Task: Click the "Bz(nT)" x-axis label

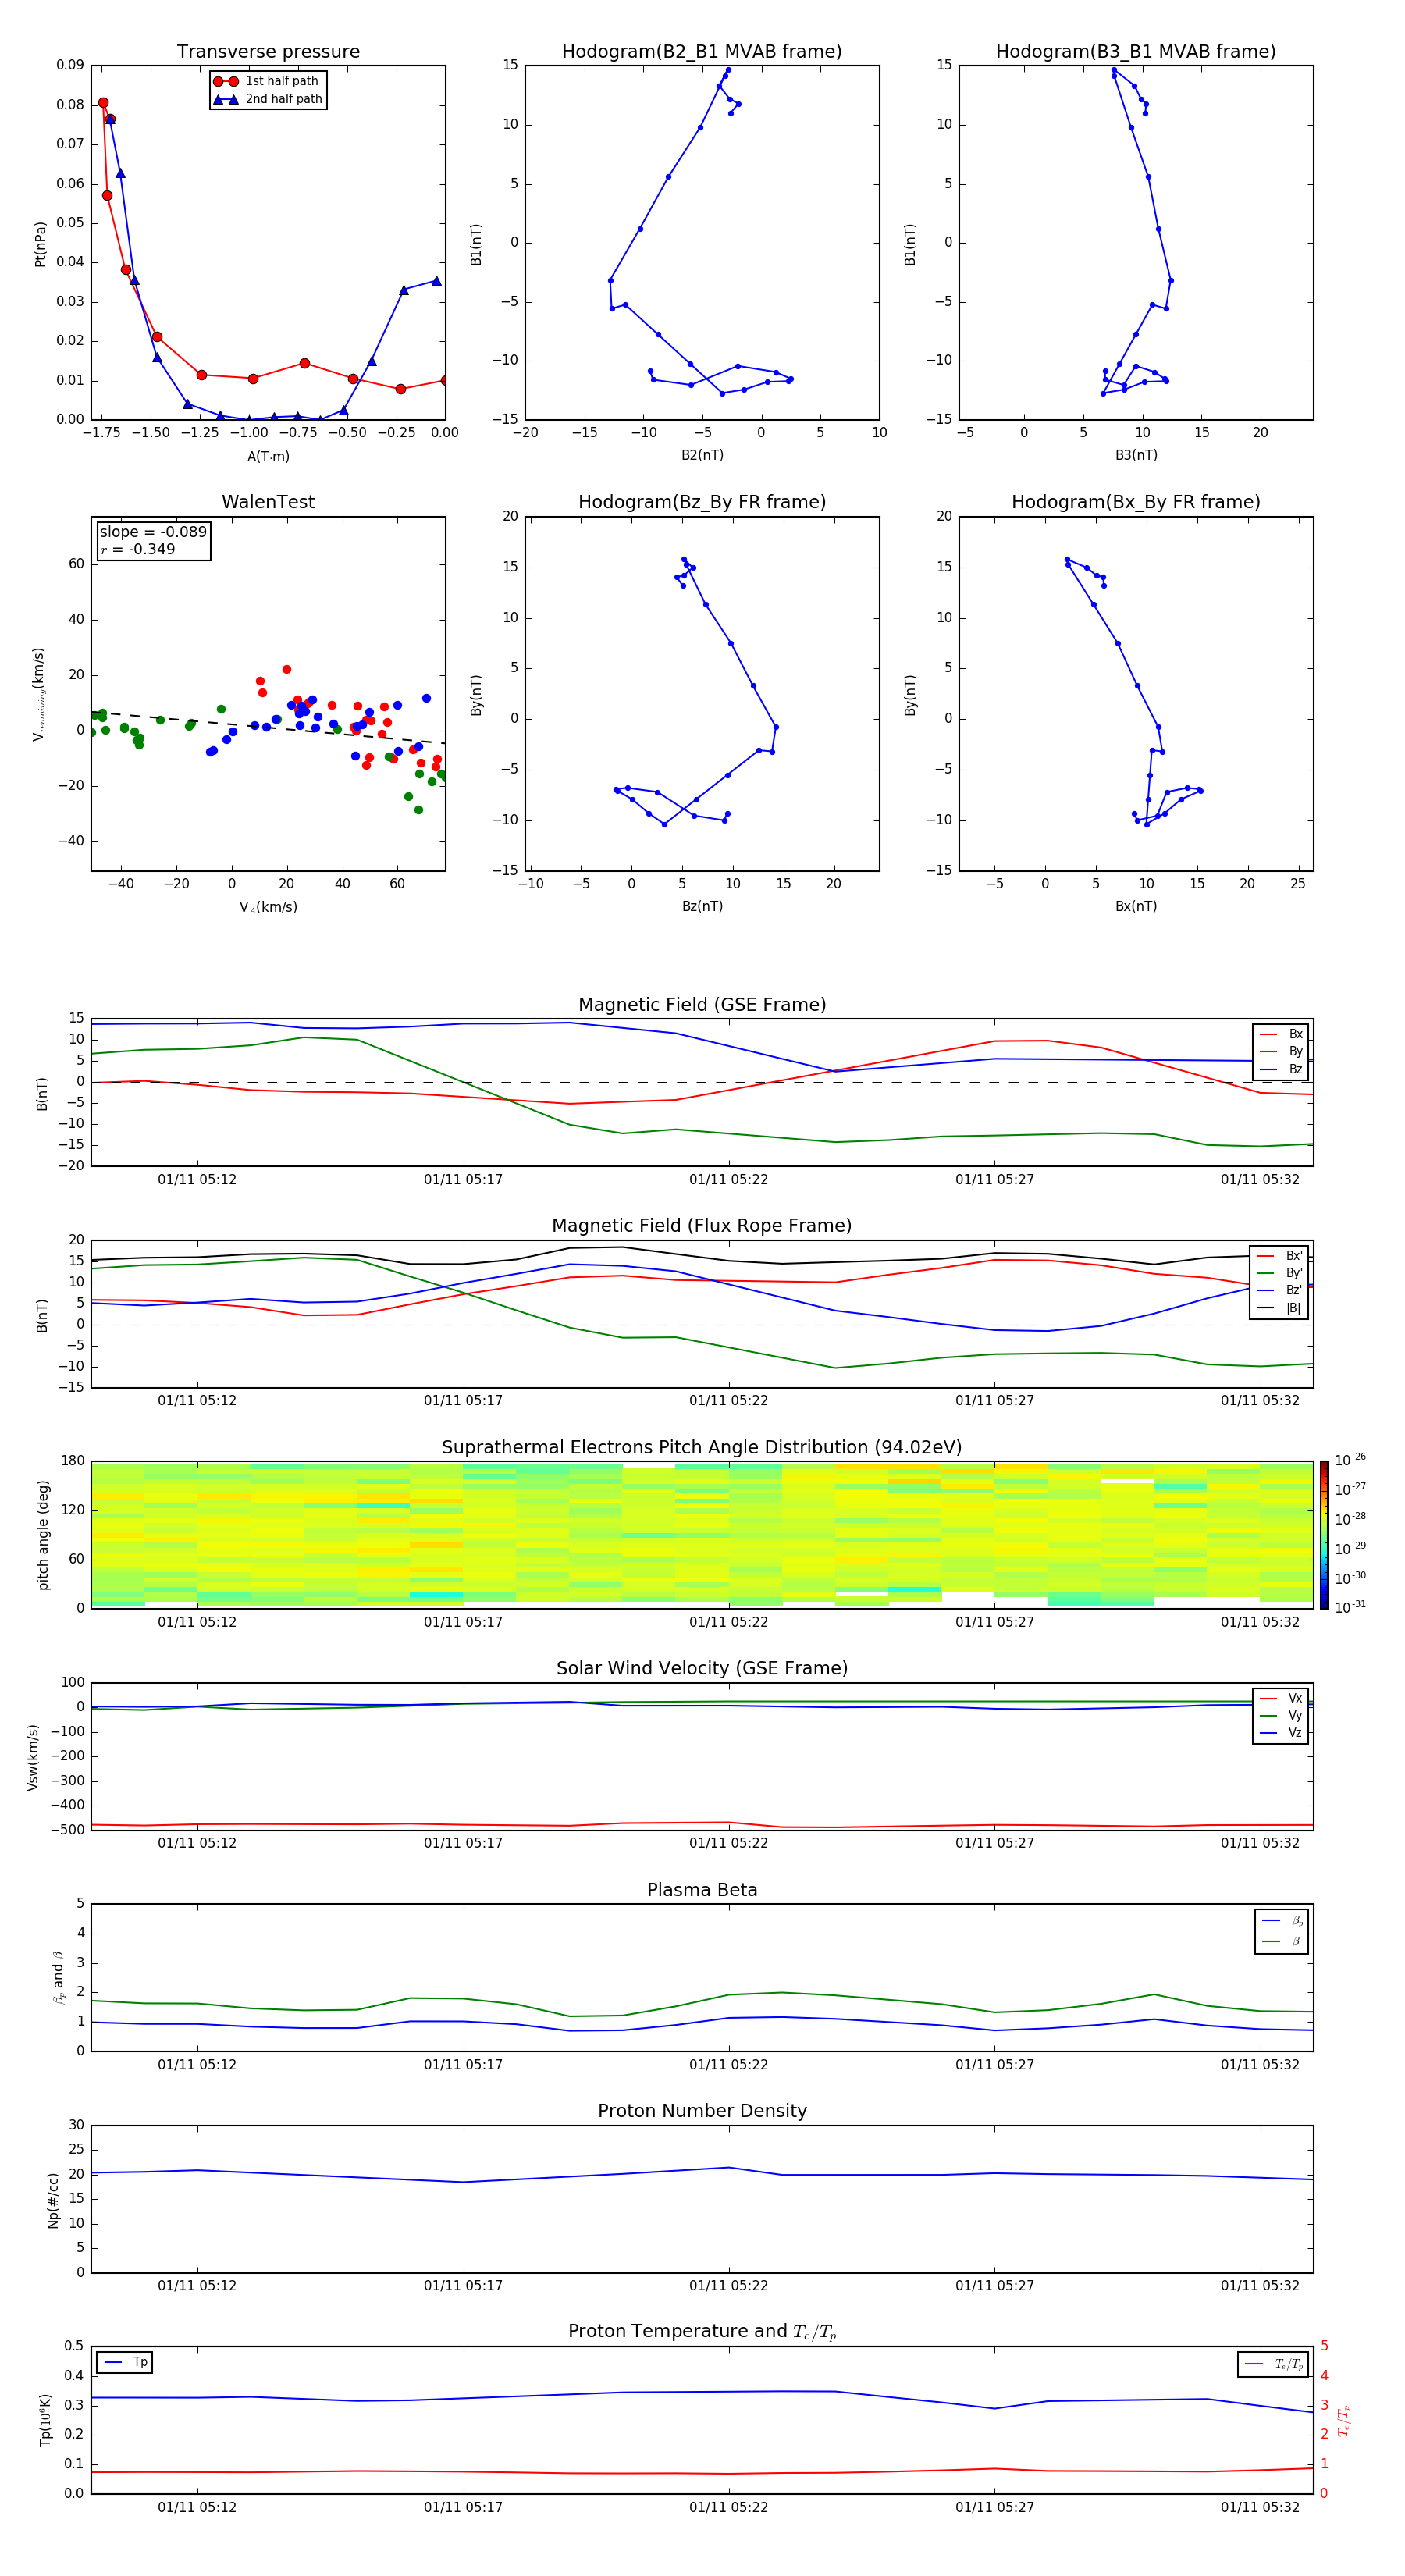Action: (702, 906)
